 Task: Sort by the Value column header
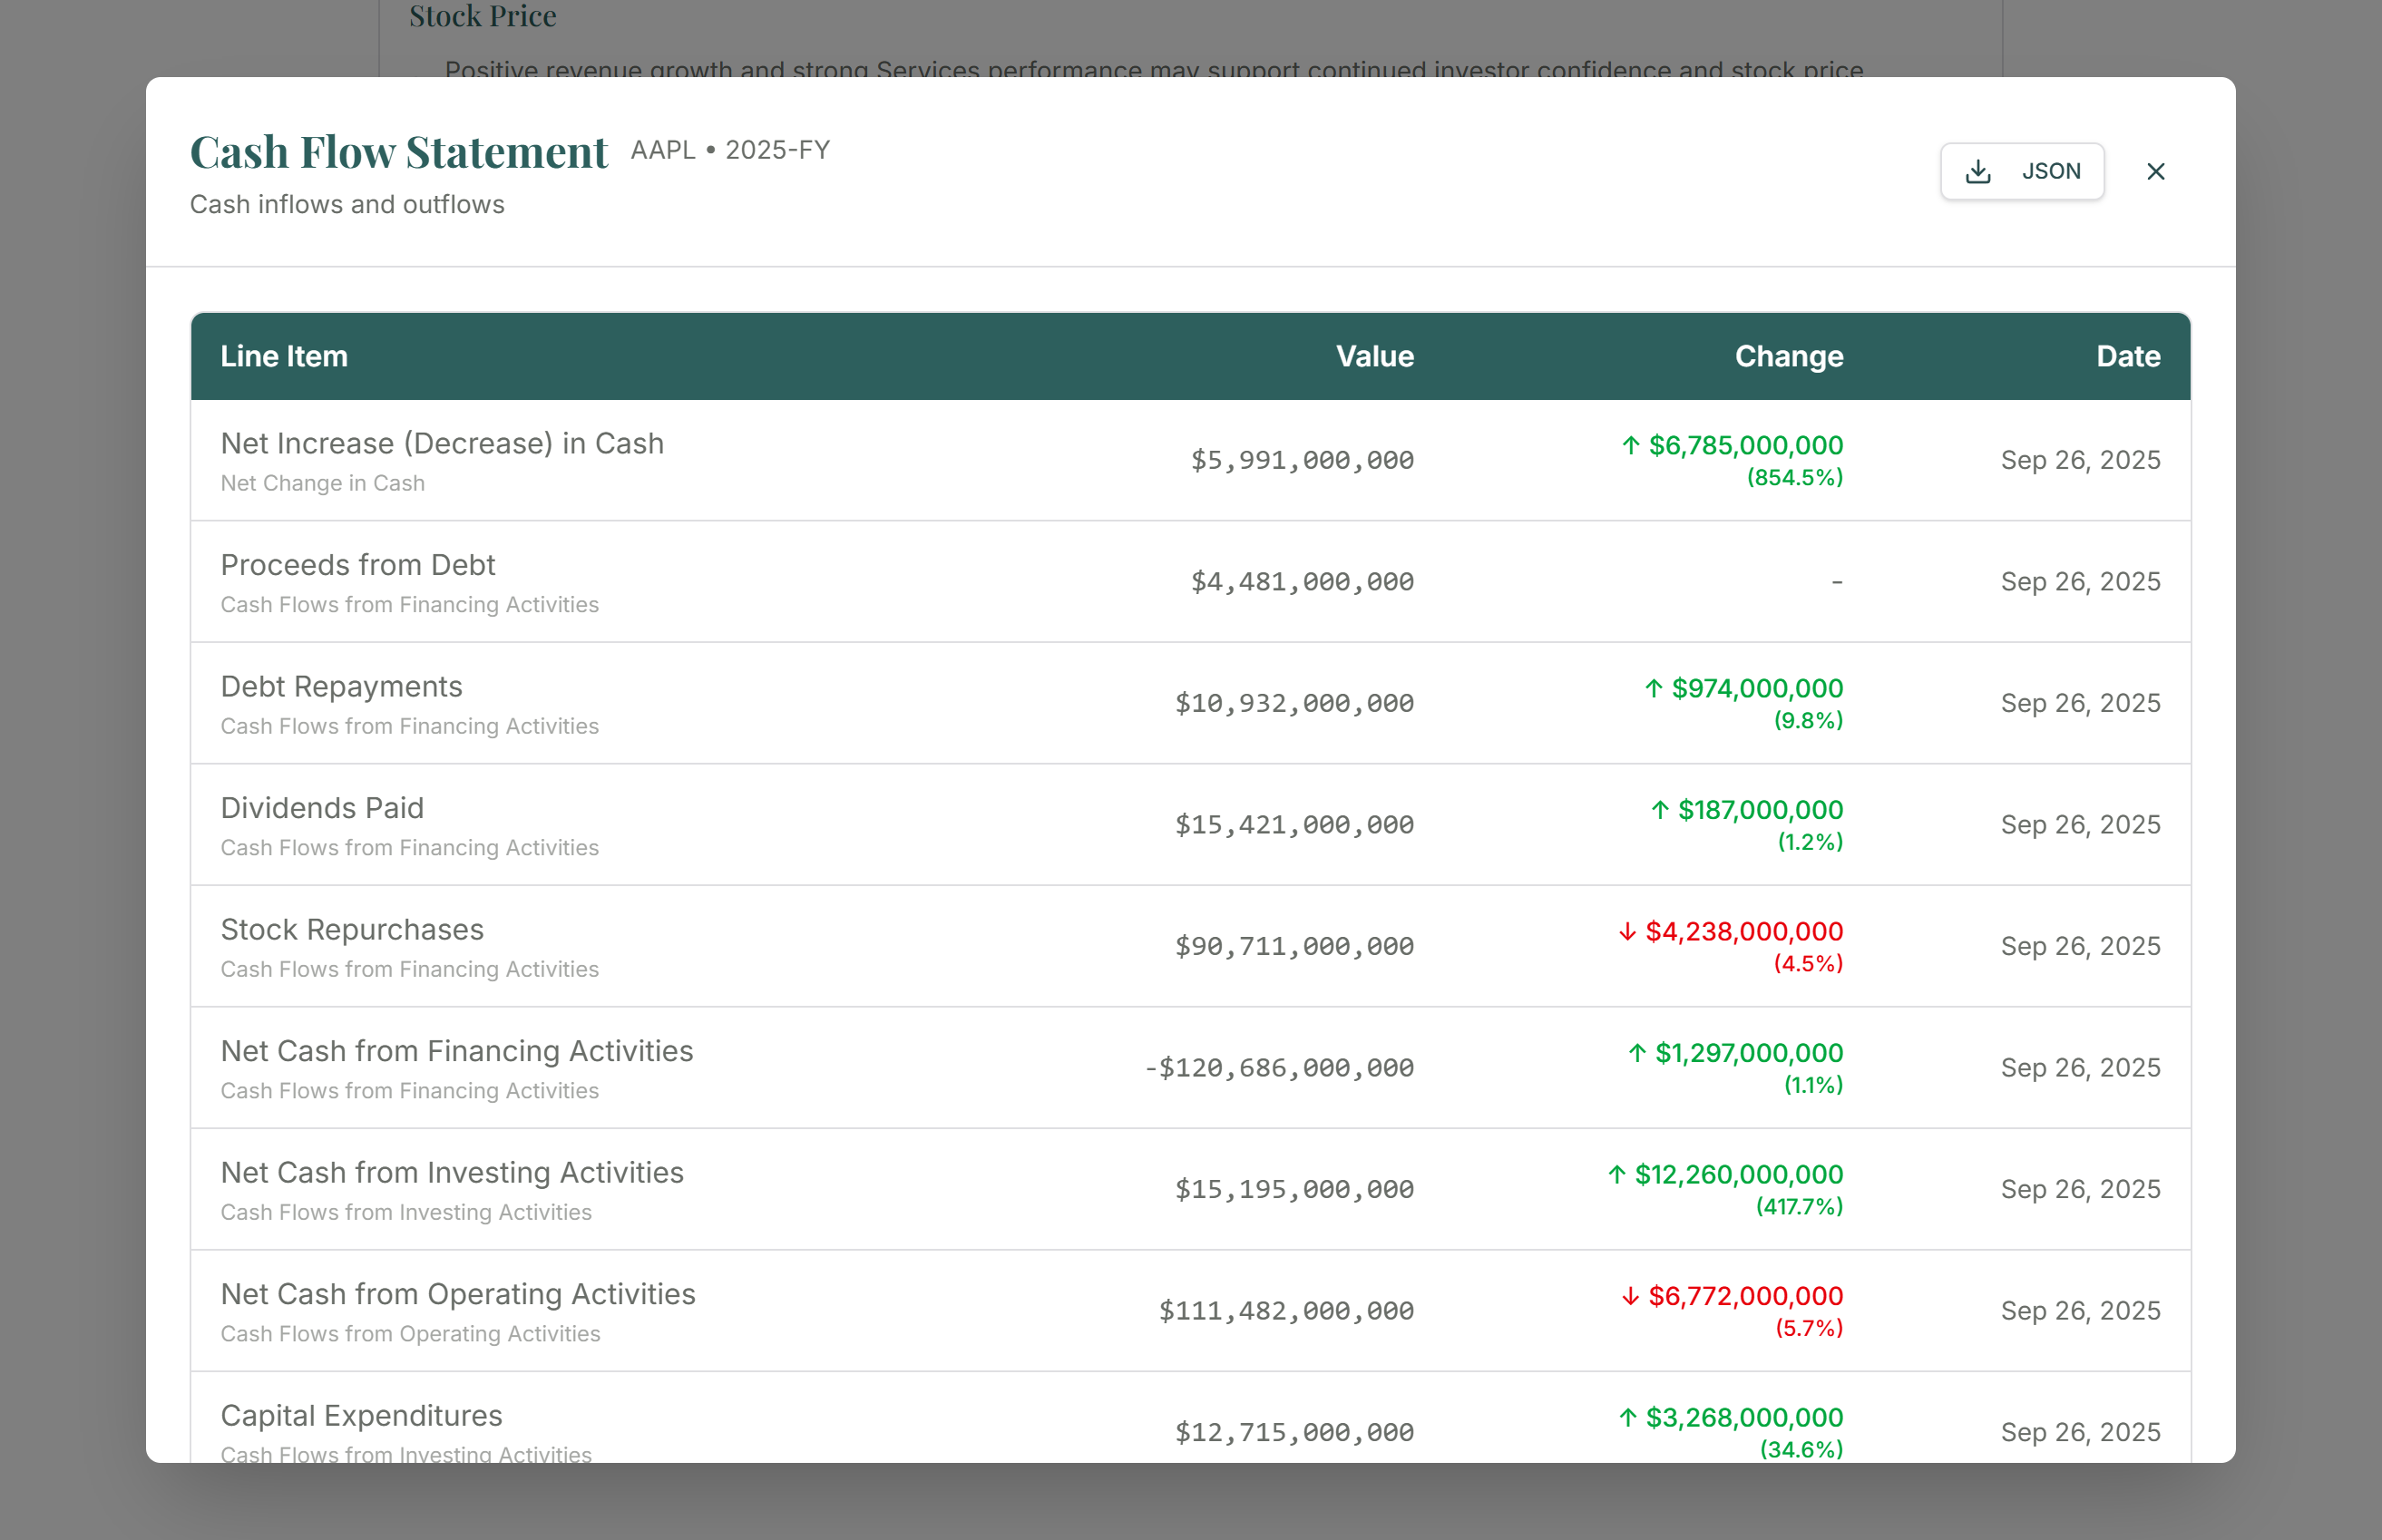[1375, 356]
